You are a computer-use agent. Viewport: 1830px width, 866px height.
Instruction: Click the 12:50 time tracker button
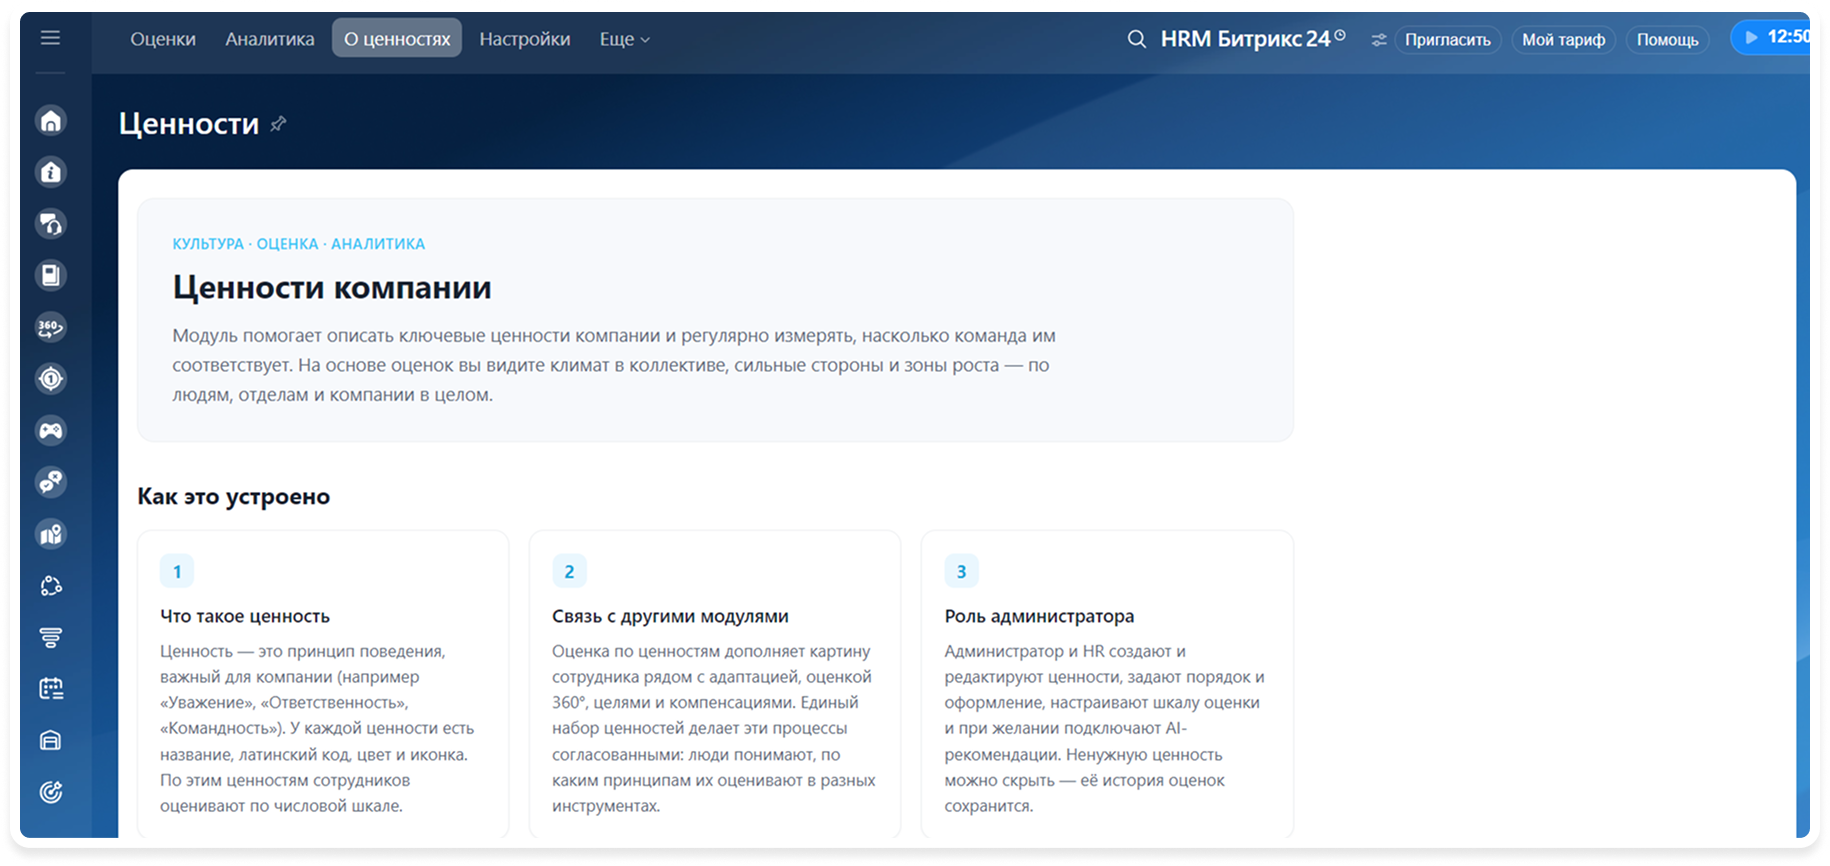1770,37
